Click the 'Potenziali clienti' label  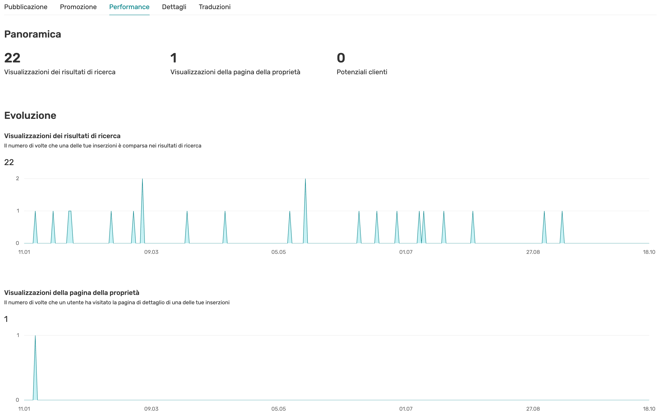[x=362, y=72]
